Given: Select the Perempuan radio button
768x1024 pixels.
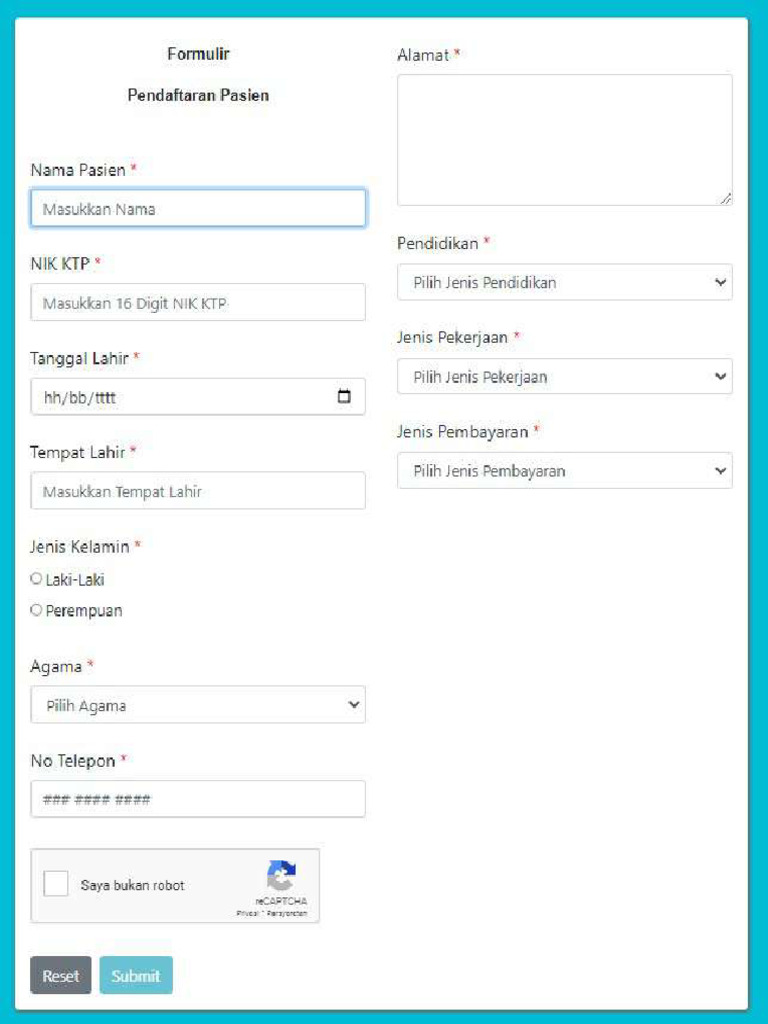Looking at the screenshot, I should (37, 610).
